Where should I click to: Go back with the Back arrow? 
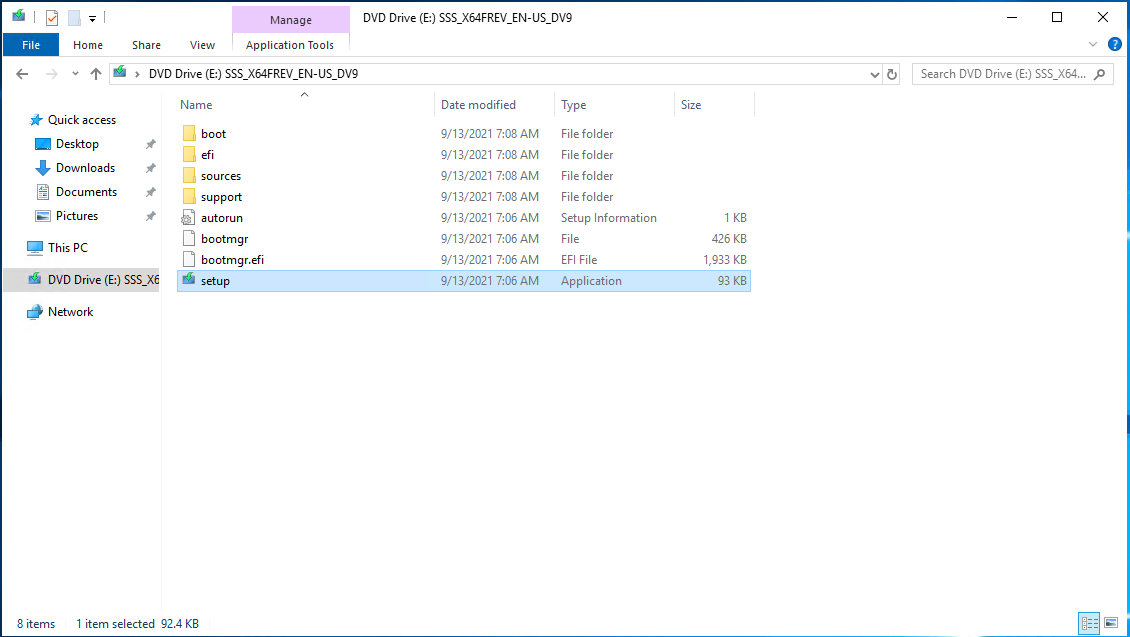click(x=22, y=74)
